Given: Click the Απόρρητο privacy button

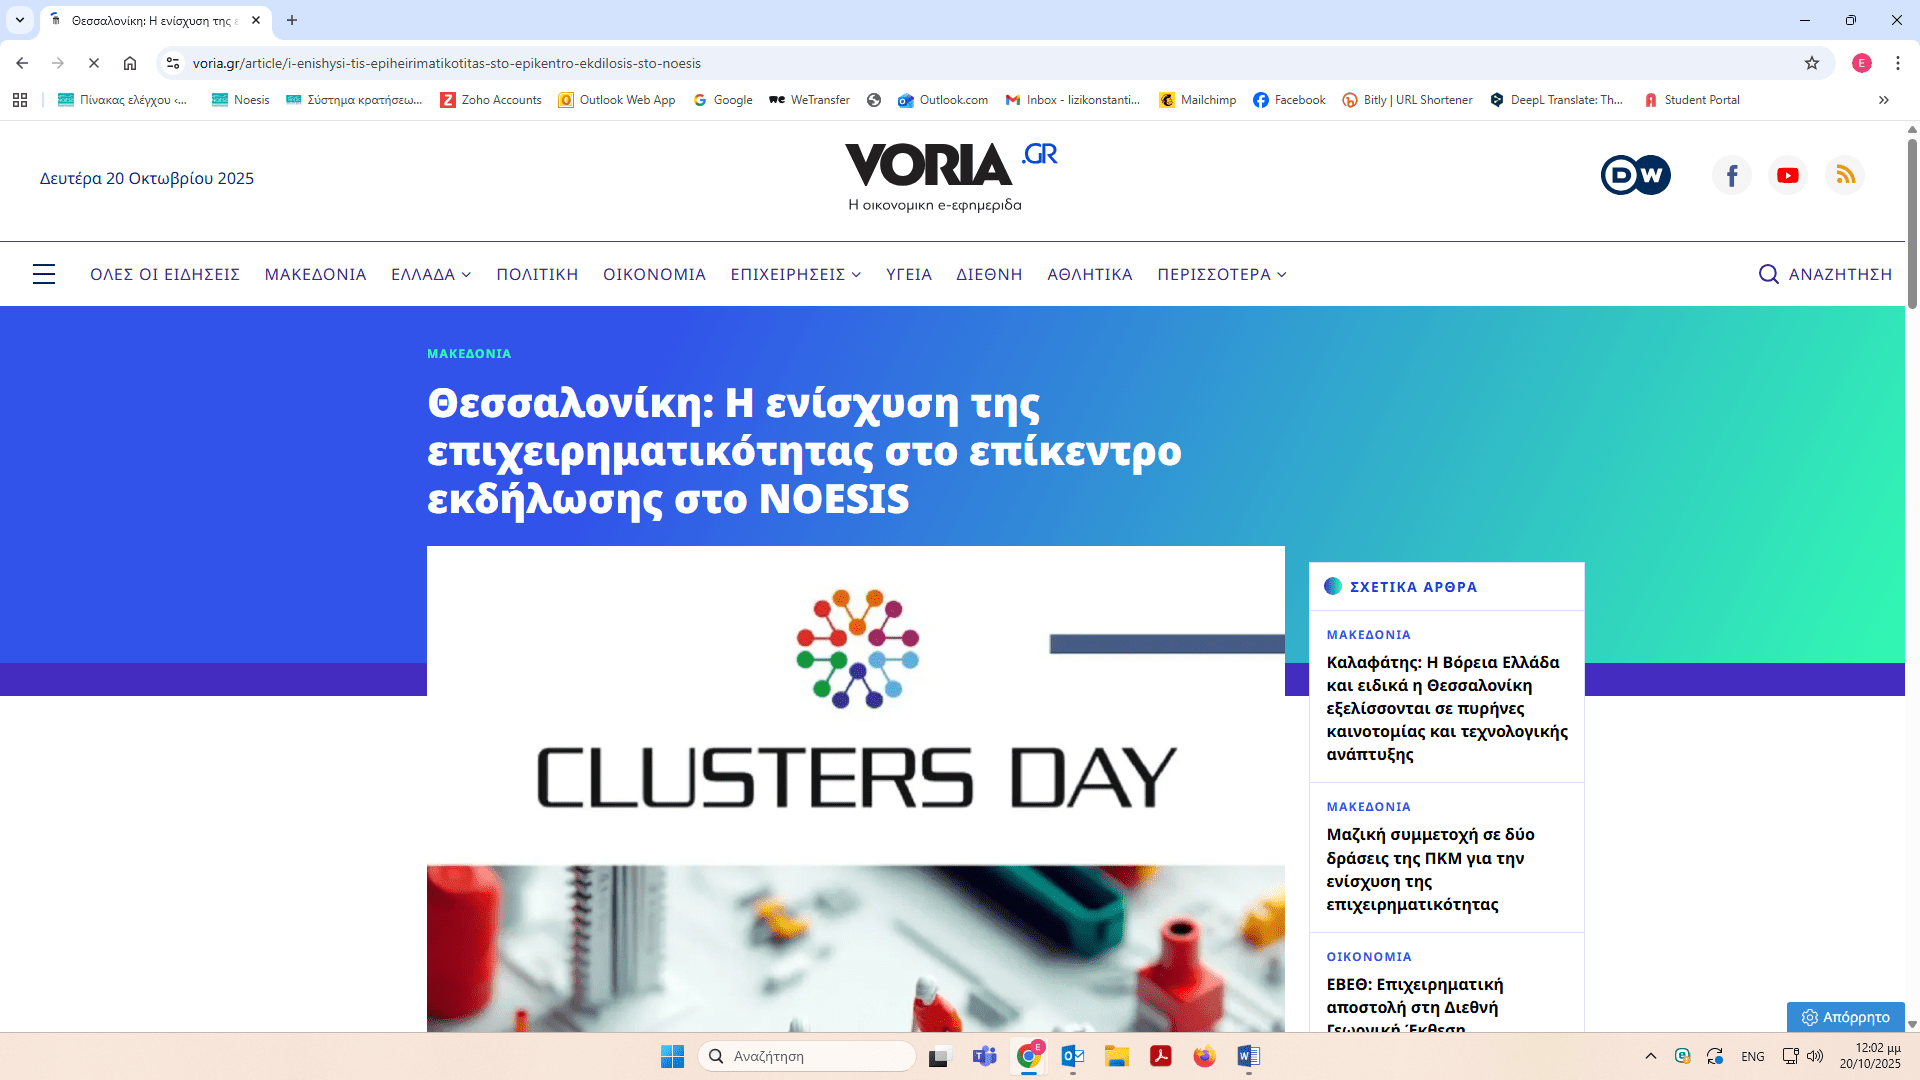Looking at the screenshot, I should (x=1846, y=1017).
